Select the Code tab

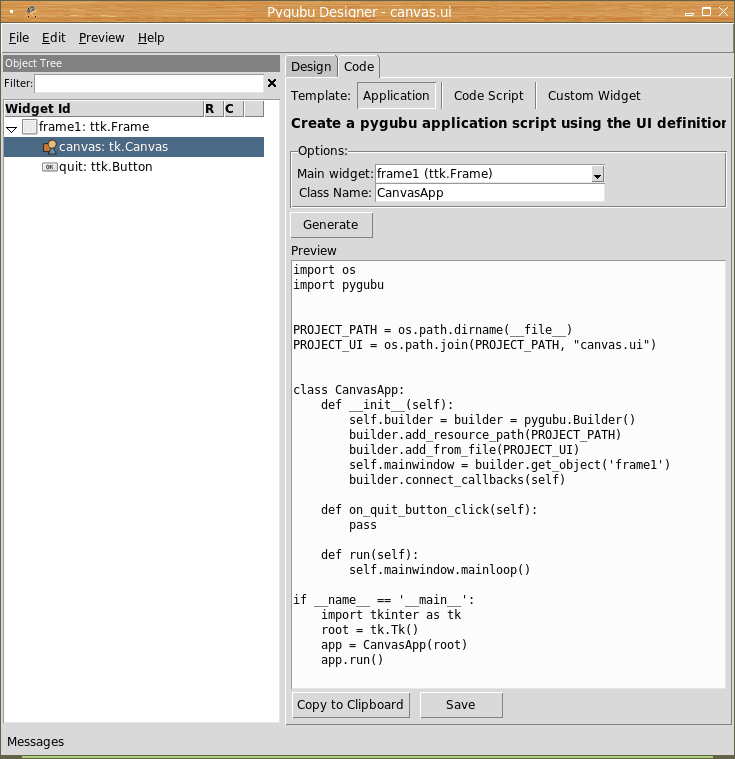[359, 67]
